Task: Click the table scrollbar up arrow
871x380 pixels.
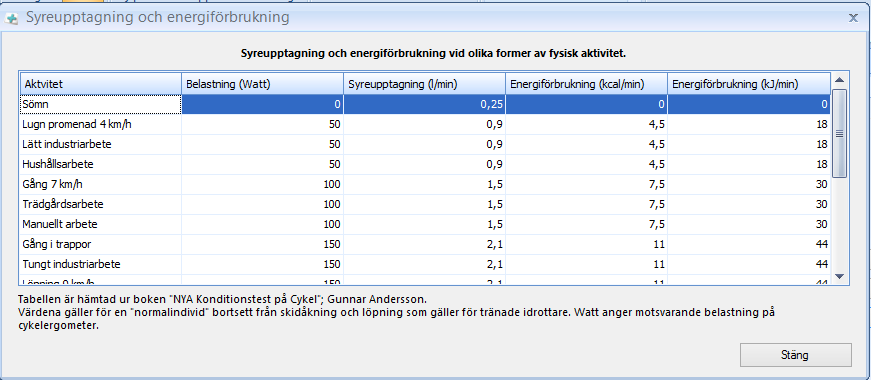Action: coord(839,79)
